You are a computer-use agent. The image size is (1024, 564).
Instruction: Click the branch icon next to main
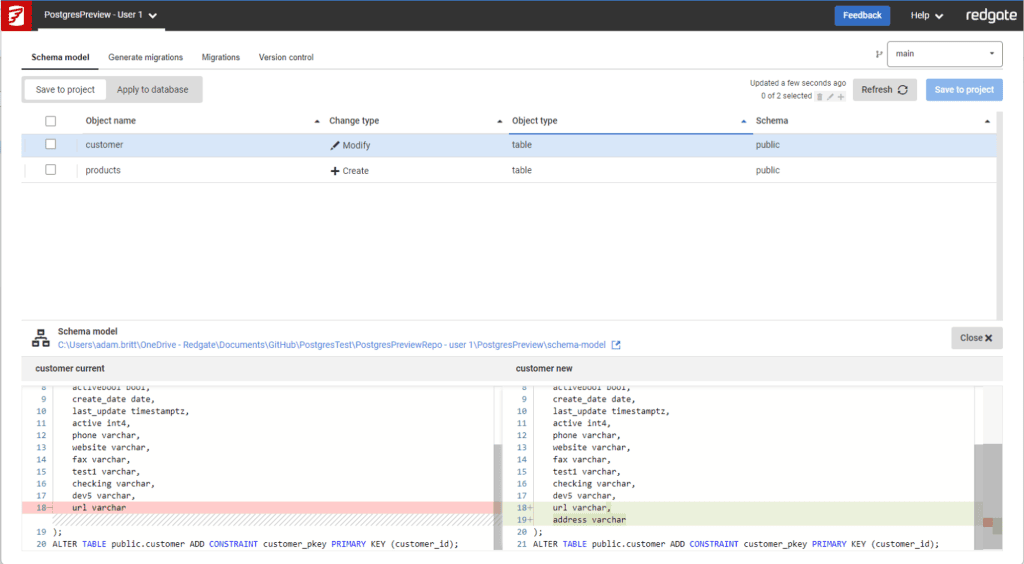[879, 54]
